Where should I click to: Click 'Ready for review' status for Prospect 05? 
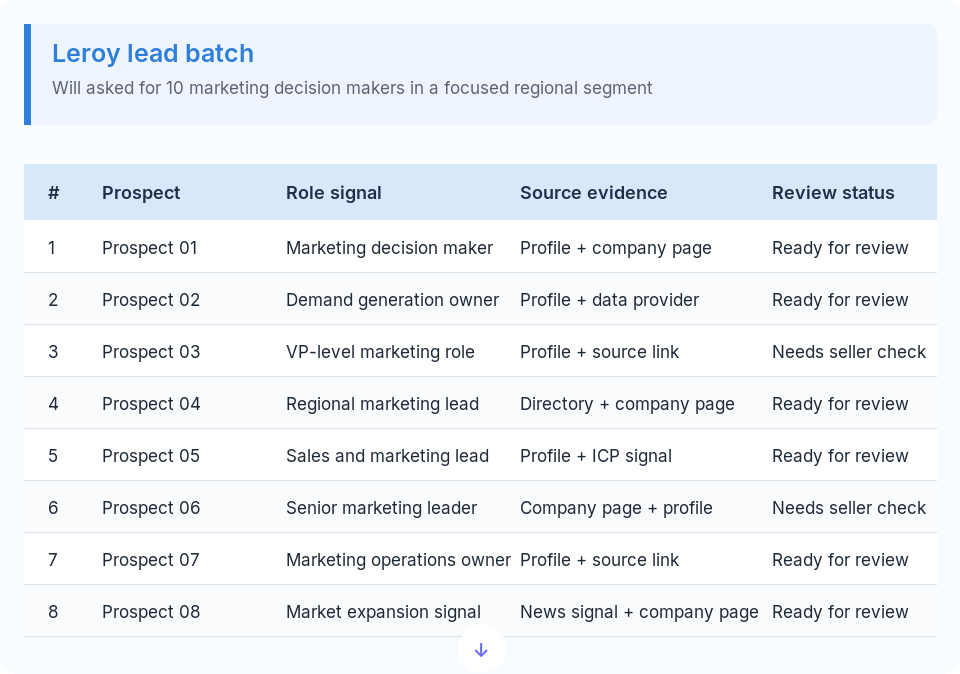pos(840,456)
